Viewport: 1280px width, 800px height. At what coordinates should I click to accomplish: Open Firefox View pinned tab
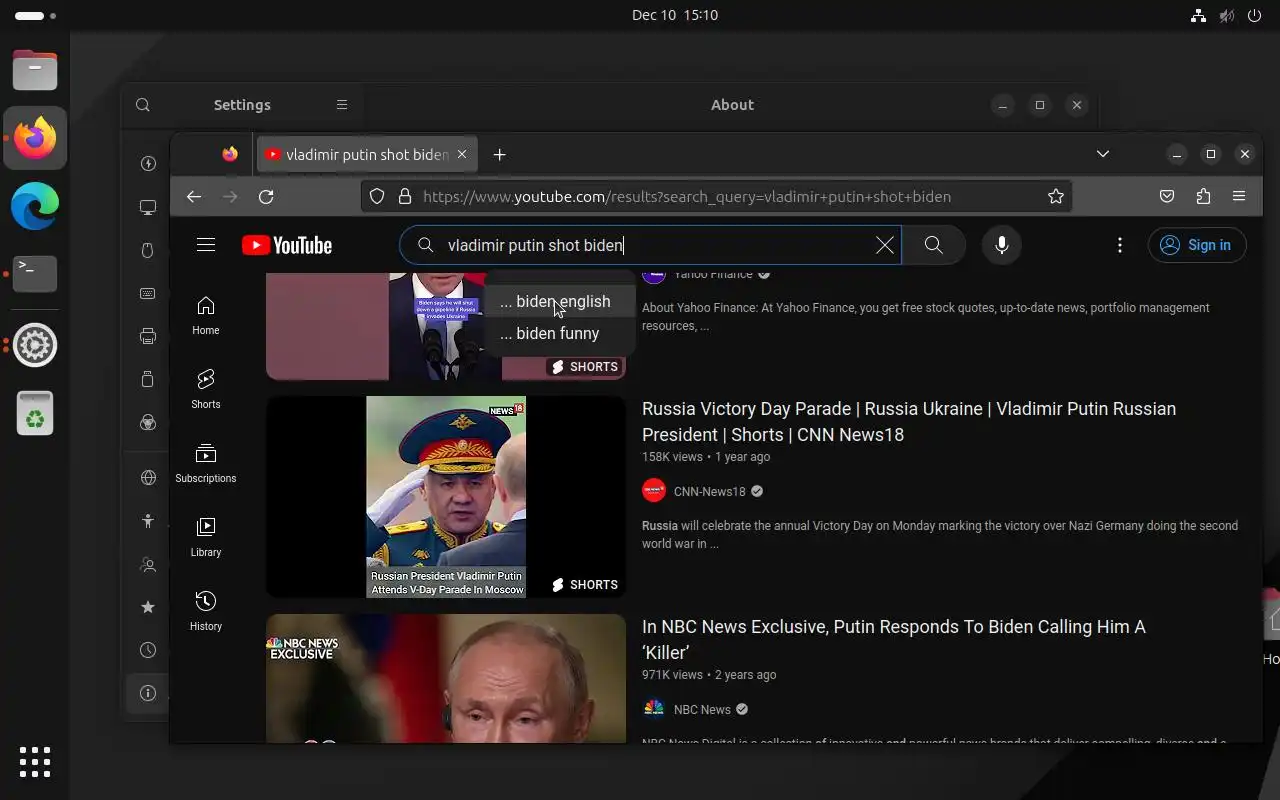[230, 154]
